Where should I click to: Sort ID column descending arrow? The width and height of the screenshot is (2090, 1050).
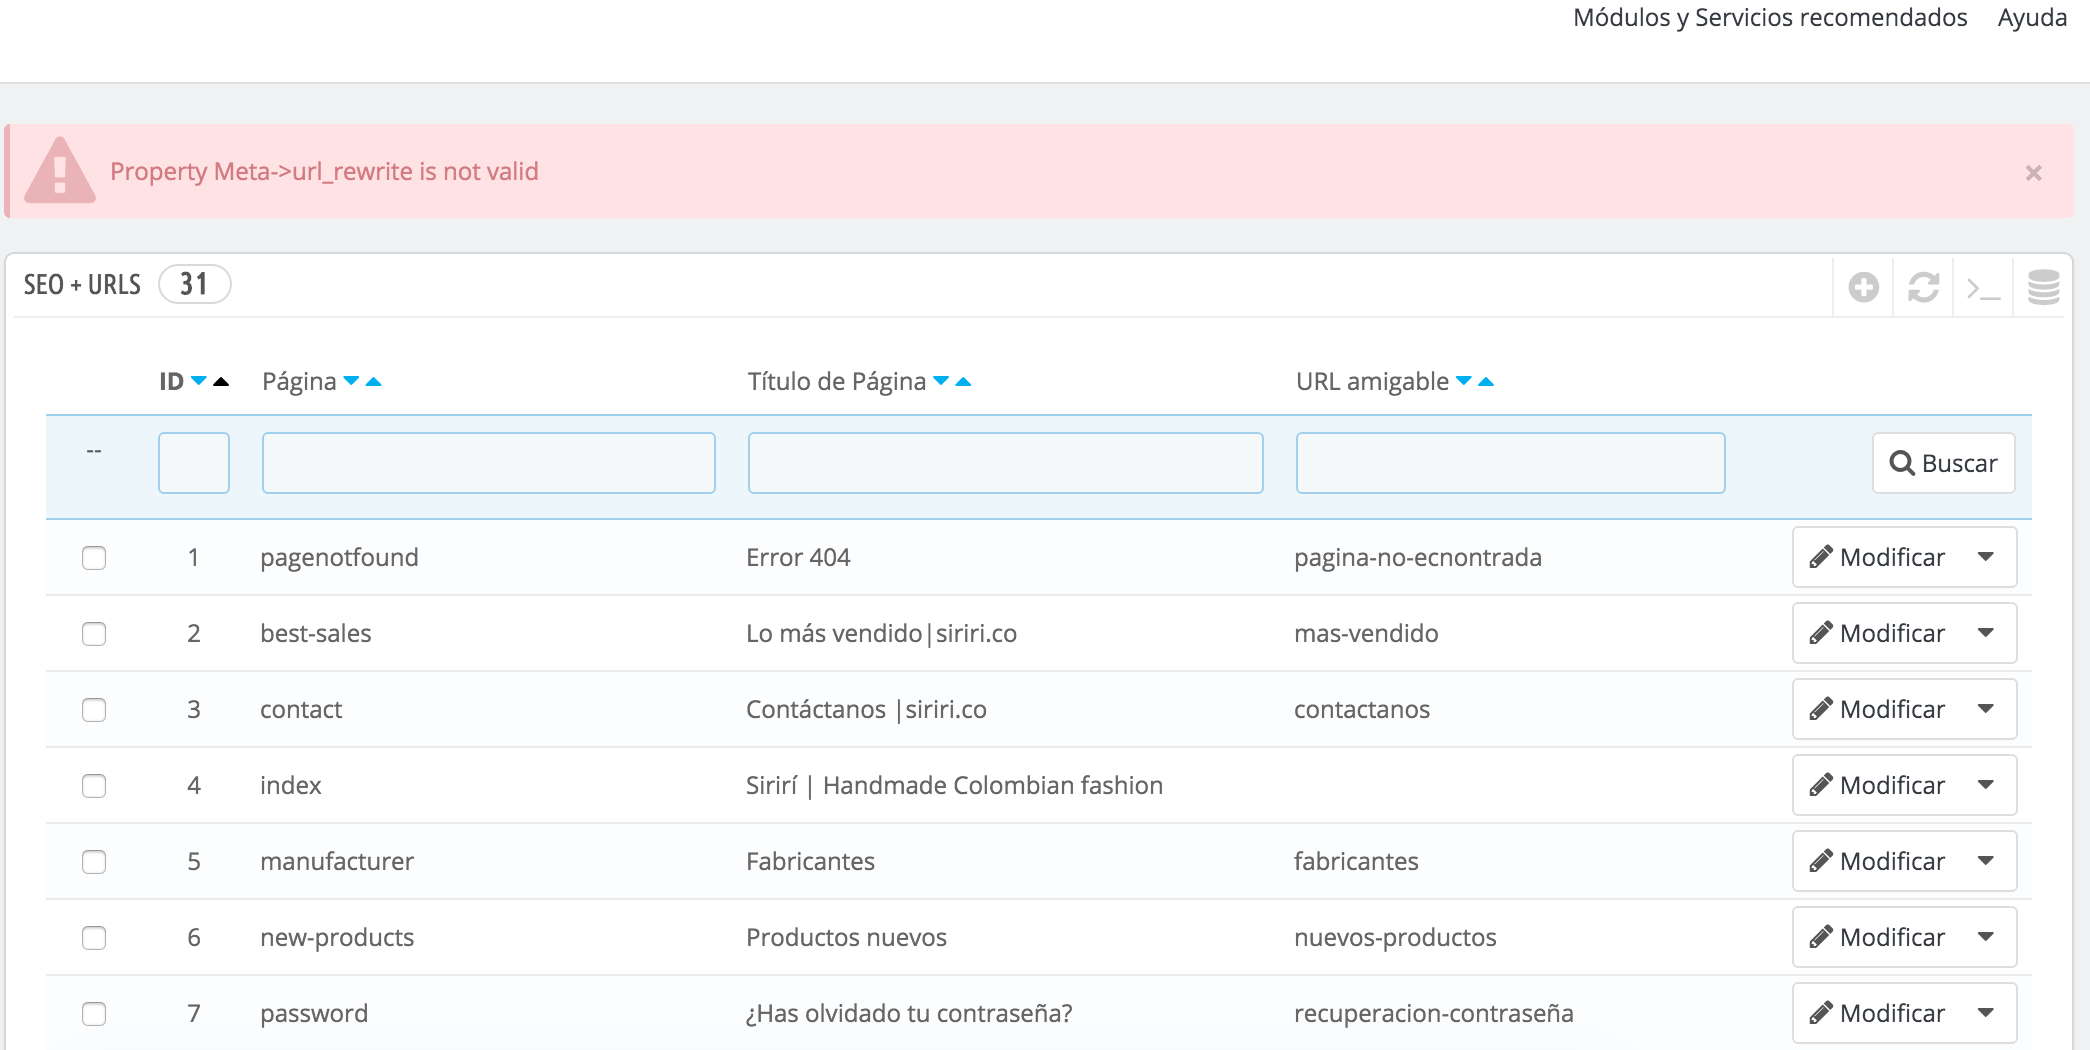[x=199, y=381]
